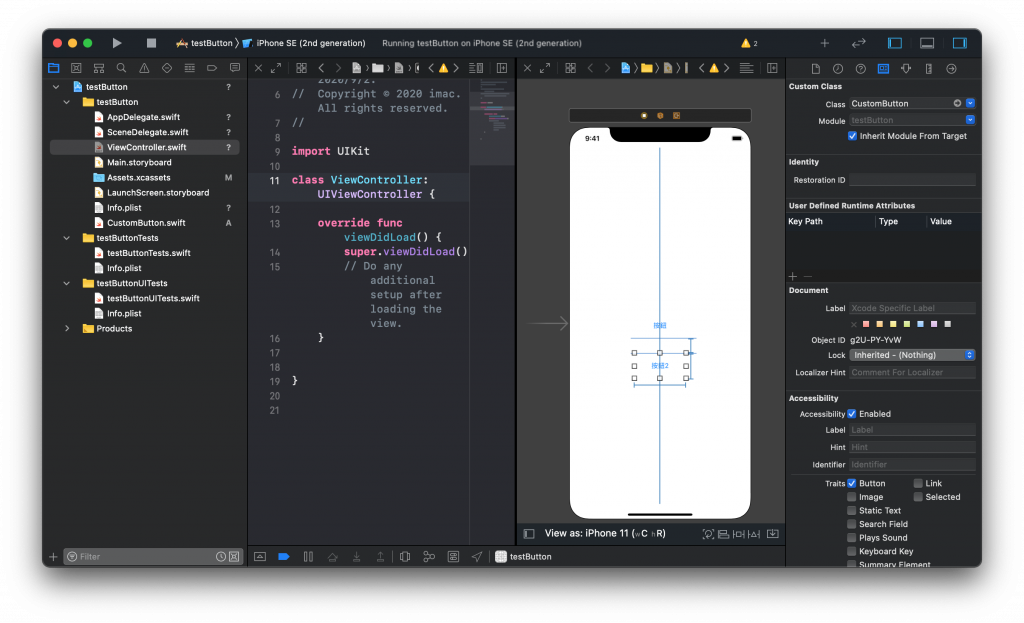The image size is (1024, 623).
Task: Open testButtonTests.swift file
Action: pyautogui.click(x=148, y=253)
